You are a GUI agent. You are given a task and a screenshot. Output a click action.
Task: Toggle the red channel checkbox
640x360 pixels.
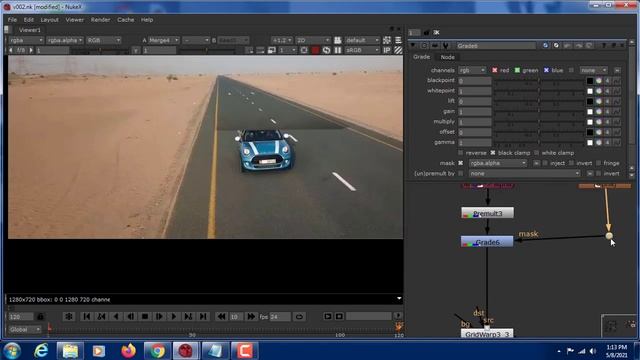tap(495, 70)
